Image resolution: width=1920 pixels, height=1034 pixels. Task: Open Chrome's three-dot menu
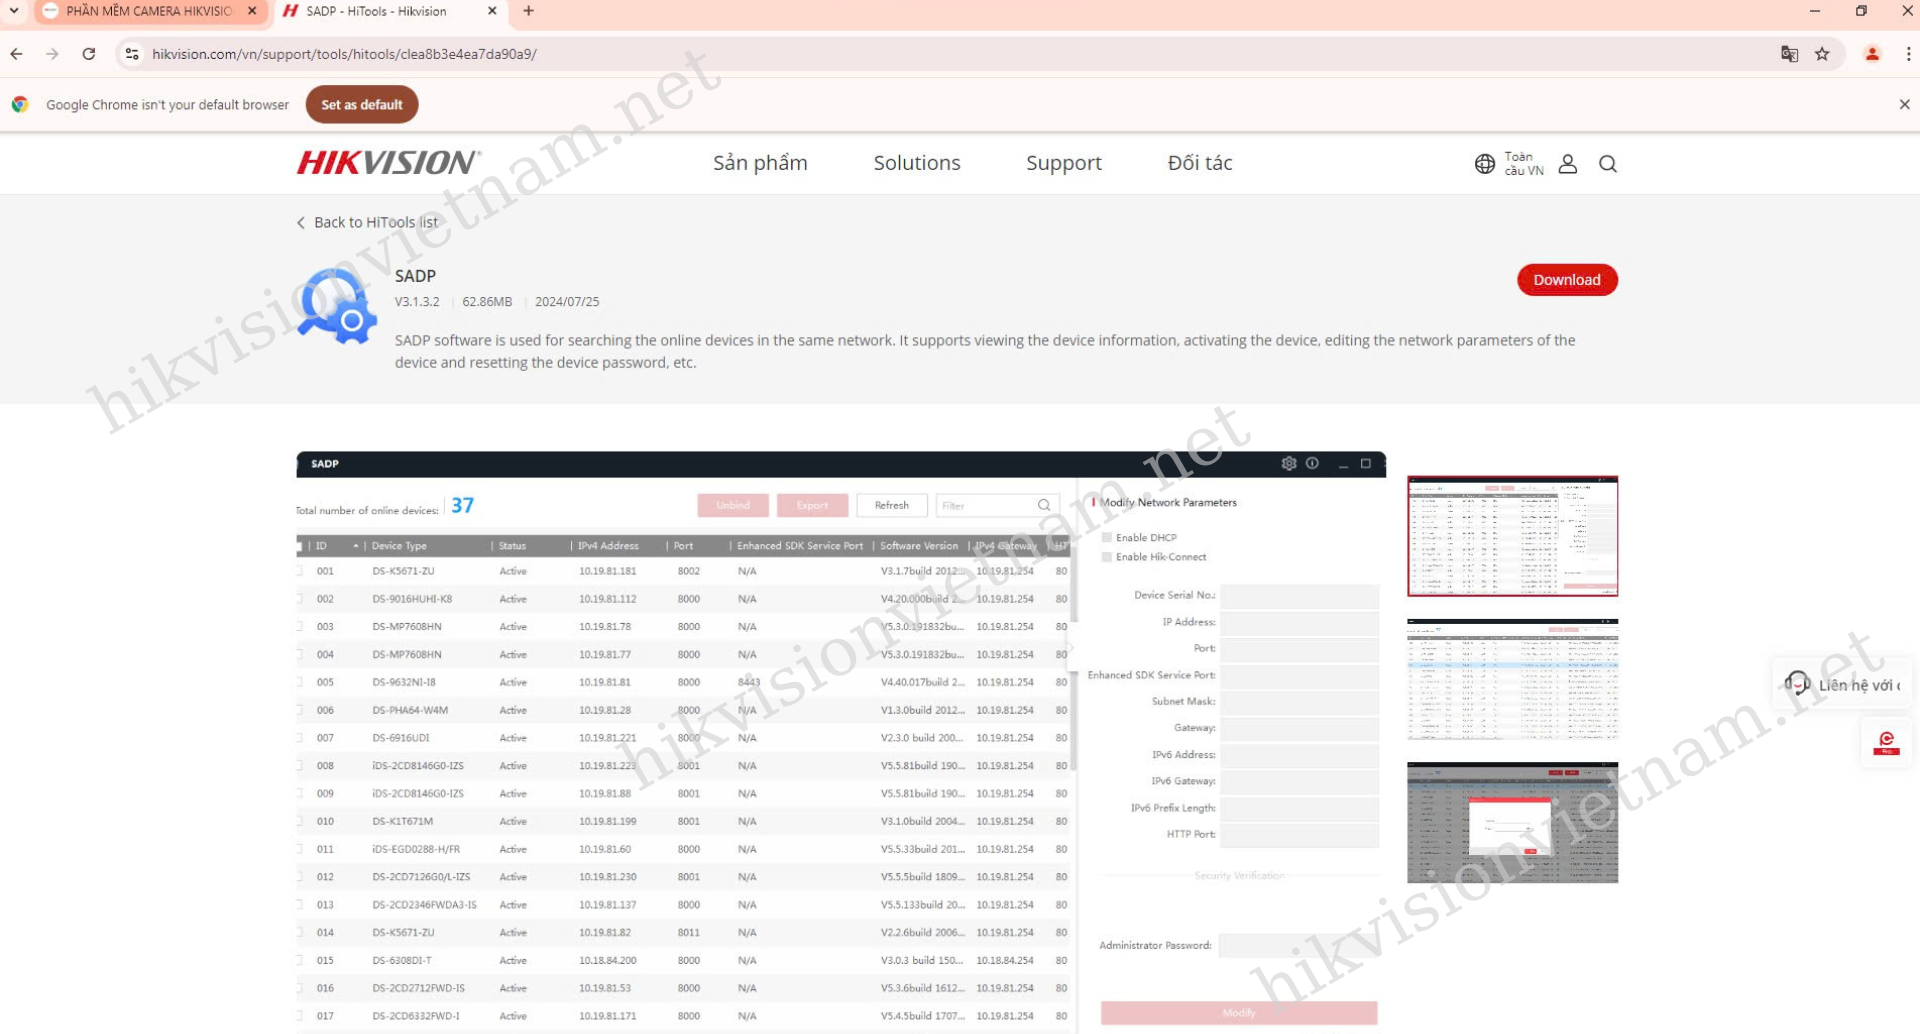point(1908,54)
